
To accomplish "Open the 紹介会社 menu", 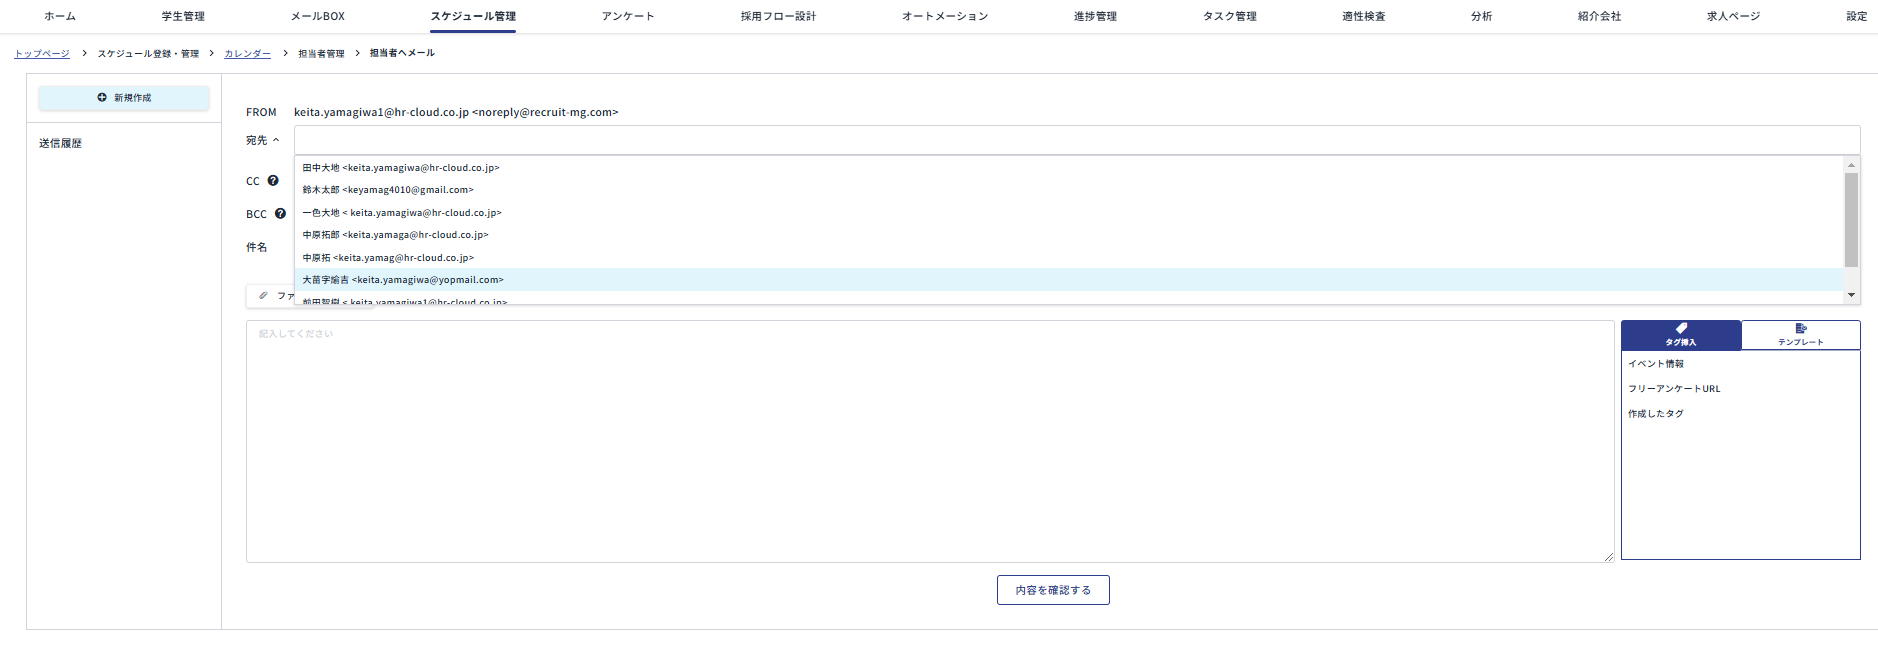I will pos(1600,16).
